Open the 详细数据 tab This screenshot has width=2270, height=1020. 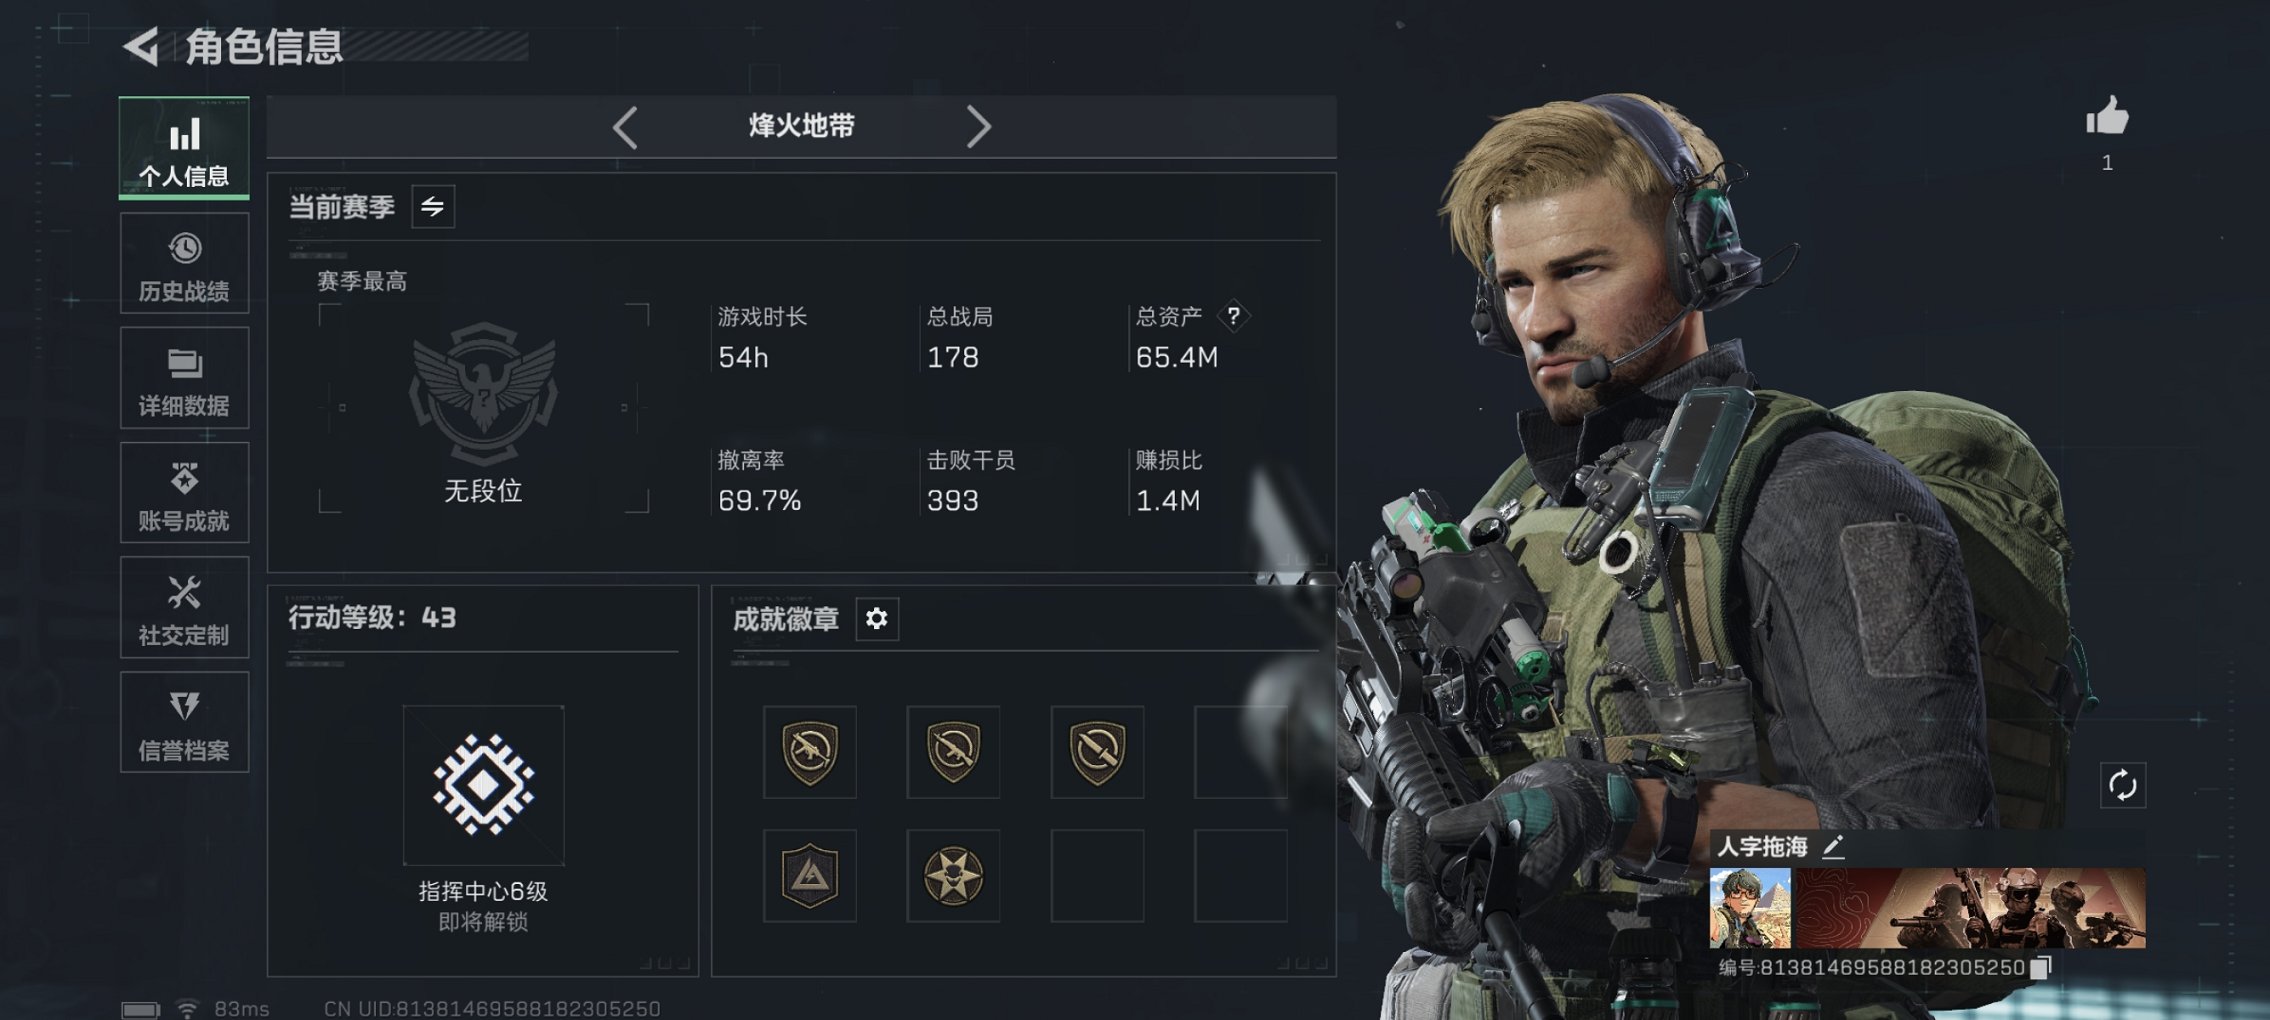[x=184, y=379]
